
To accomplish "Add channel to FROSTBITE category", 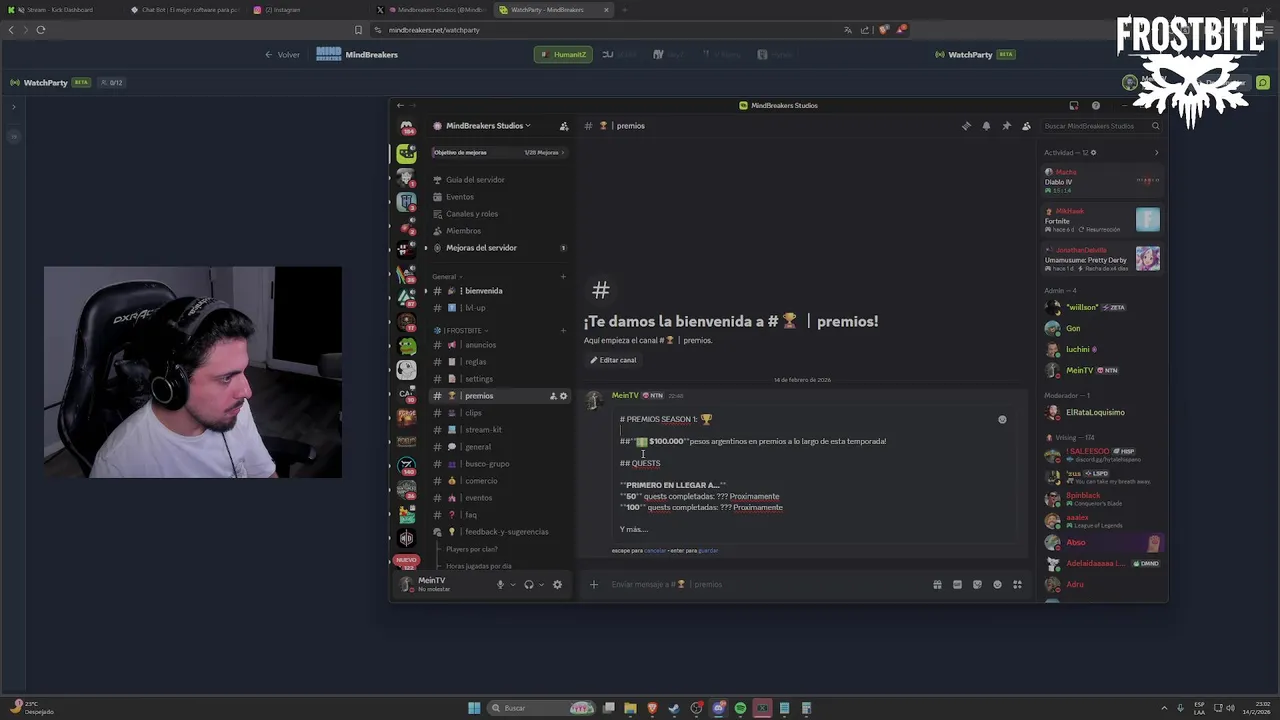I will 563,331.
